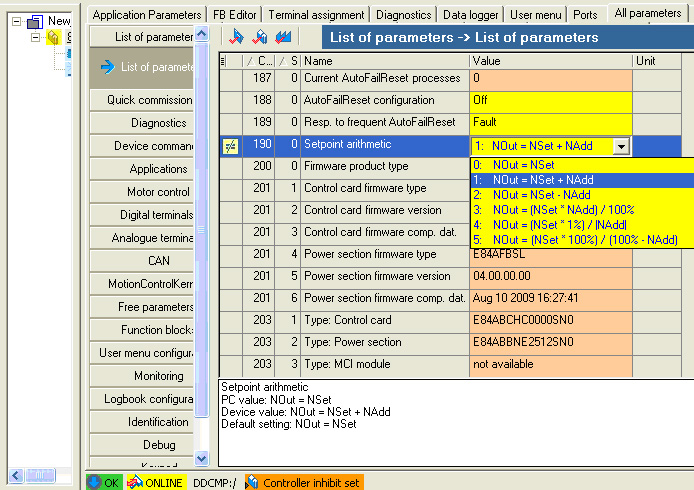Screen dimensions: 694x490
Task: Click the not-equal marker icon in row 190
Action: coord(230,146)
